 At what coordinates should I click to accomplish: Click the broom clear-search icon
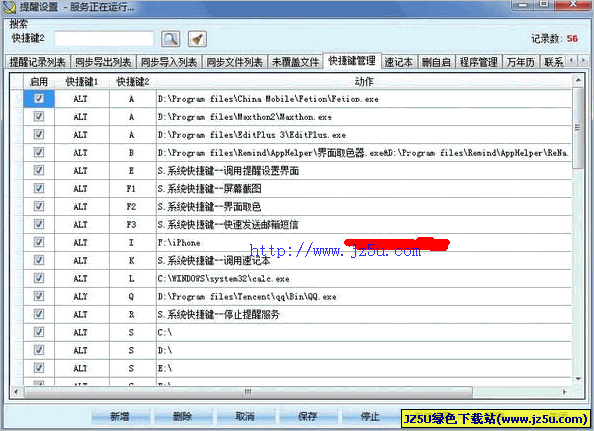pyautogui.click(x=197, y=39)
